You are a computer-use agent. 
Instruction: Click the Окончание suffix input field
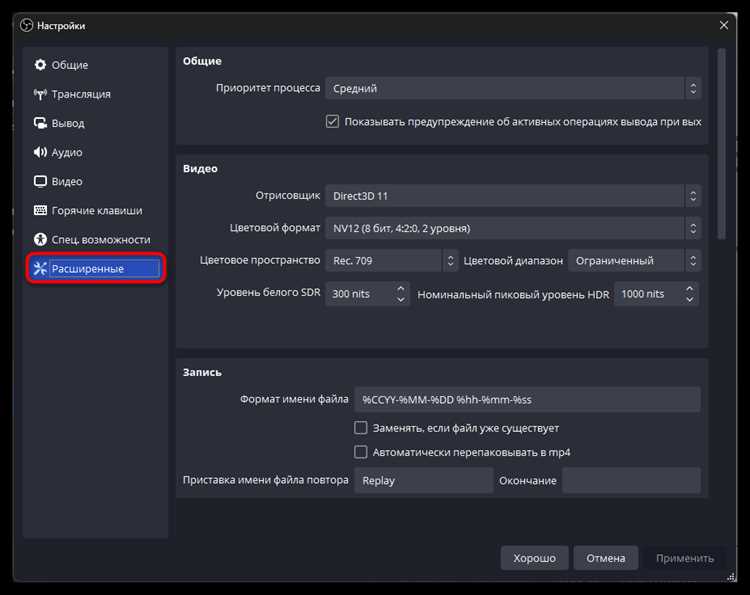pyautogui.click(x=631, y=481)
